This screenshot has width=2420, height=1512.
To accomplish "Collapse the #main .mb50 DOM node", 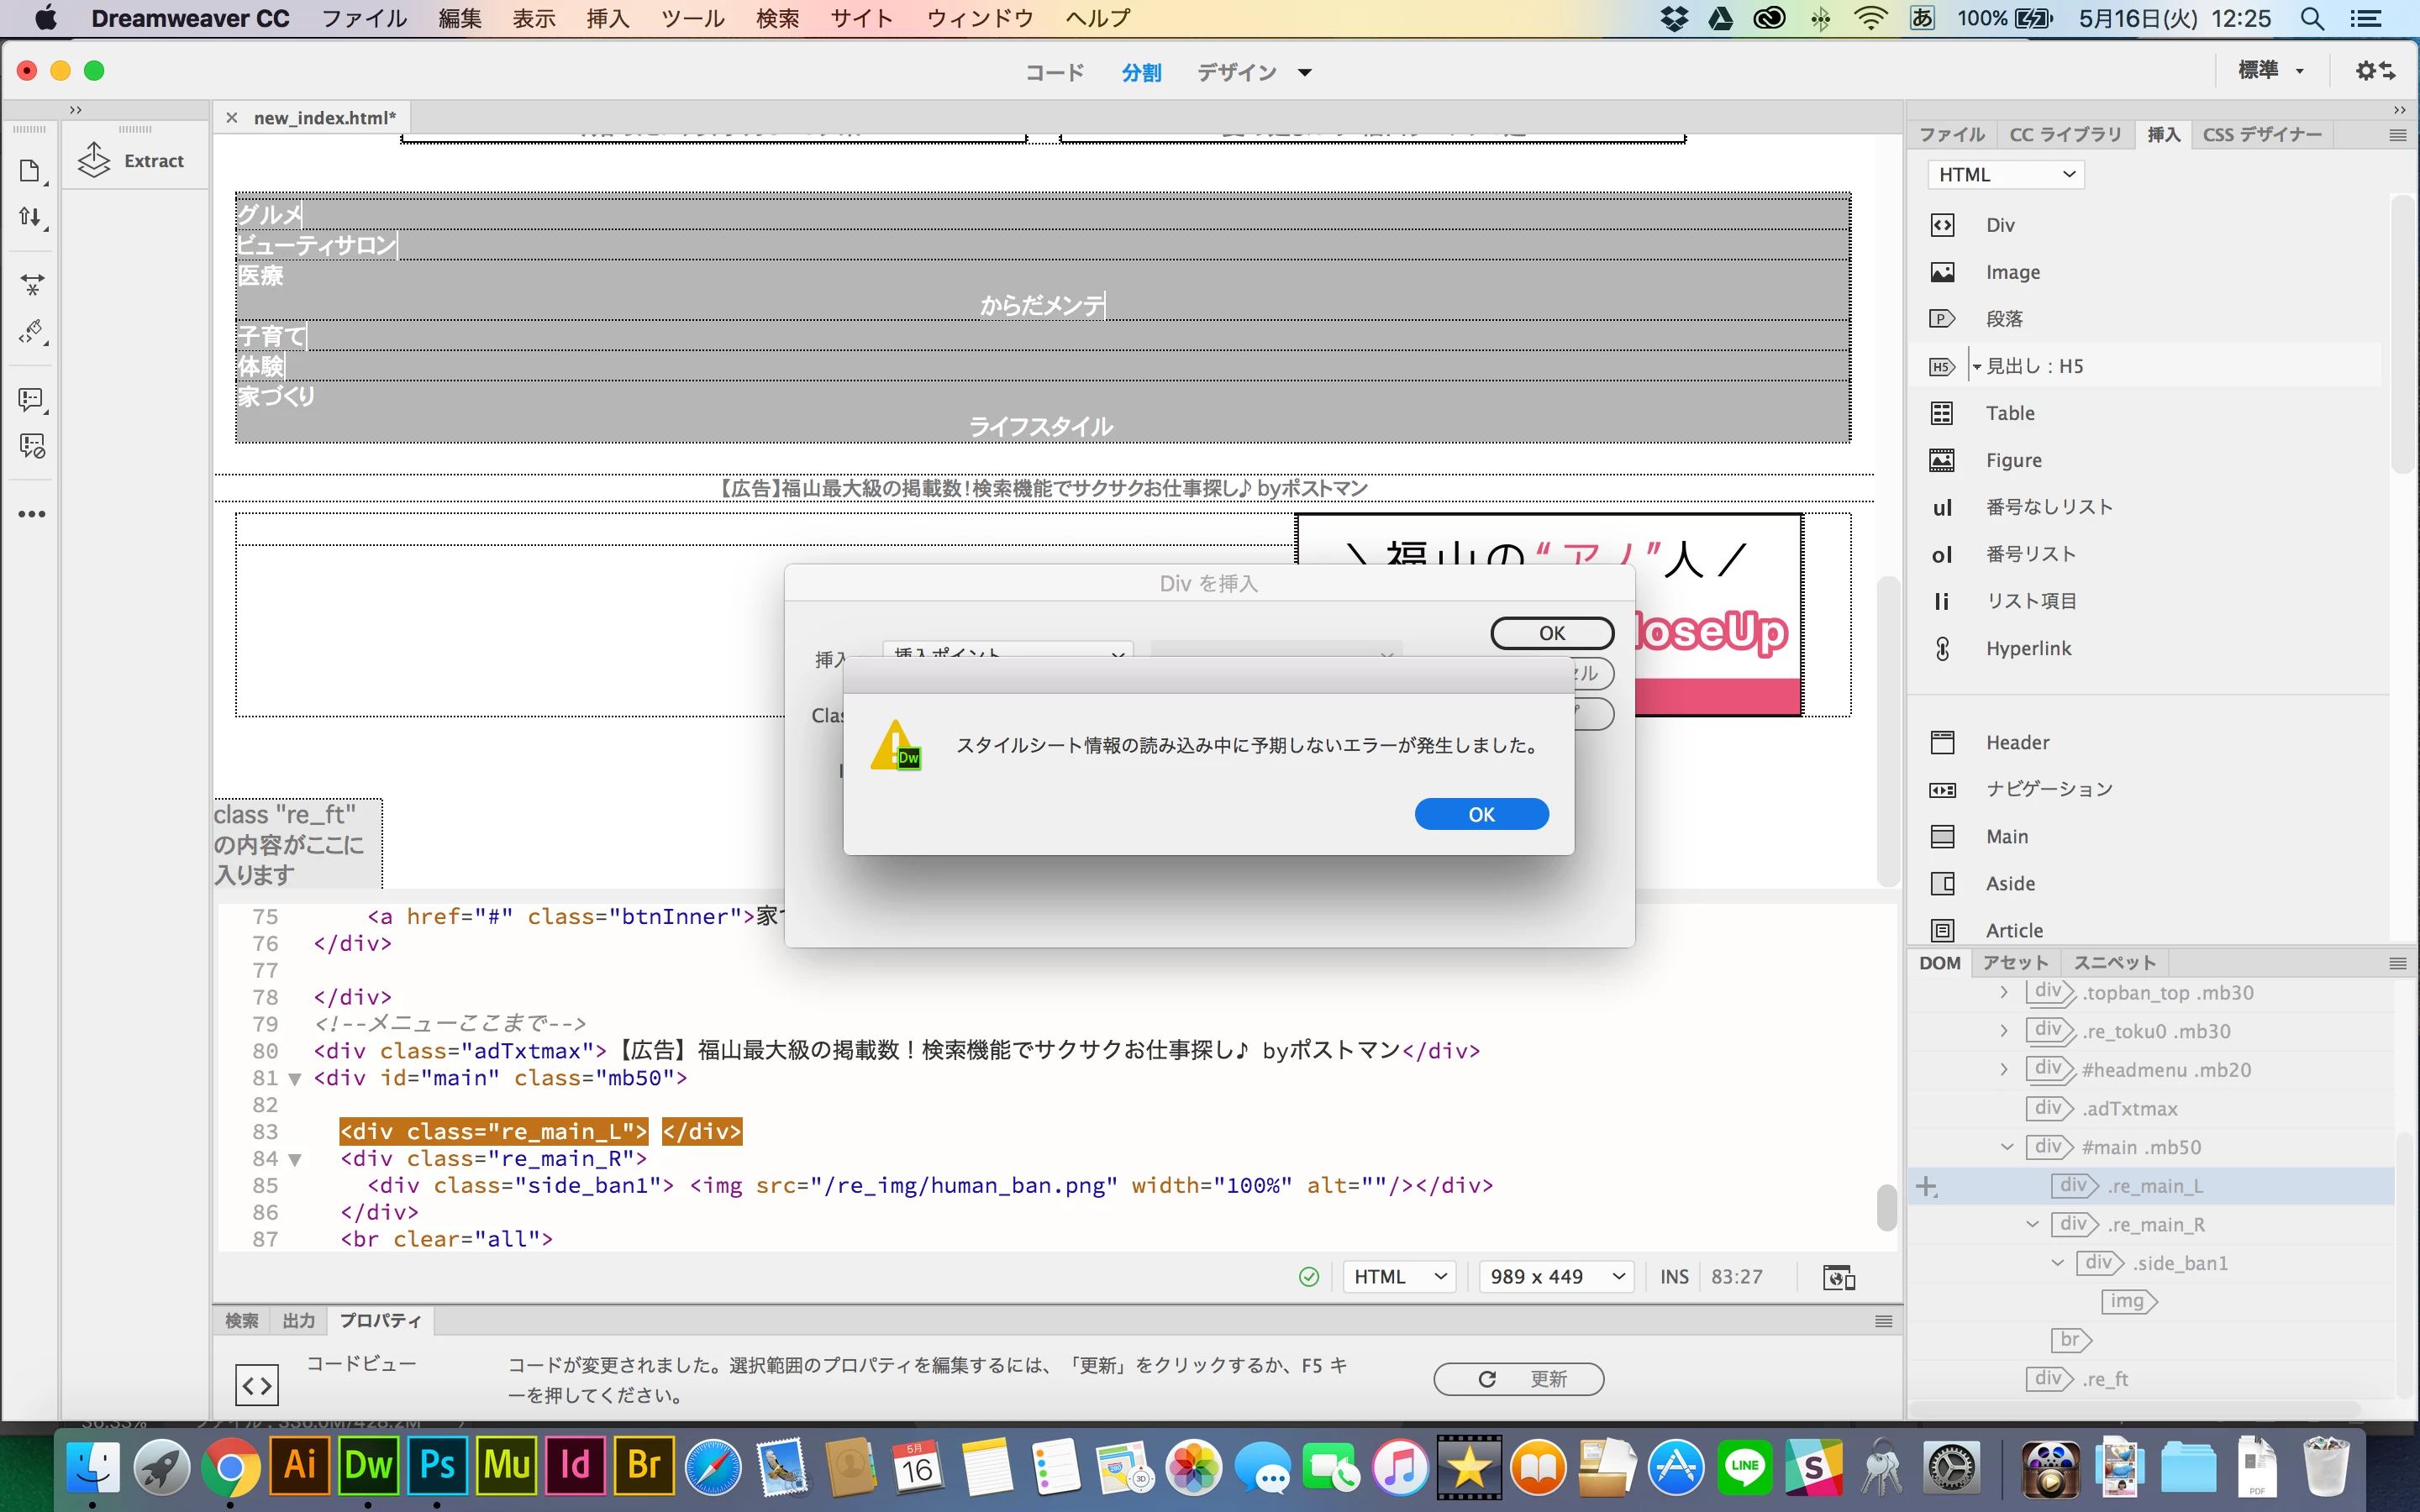I will (2006, 1147).
